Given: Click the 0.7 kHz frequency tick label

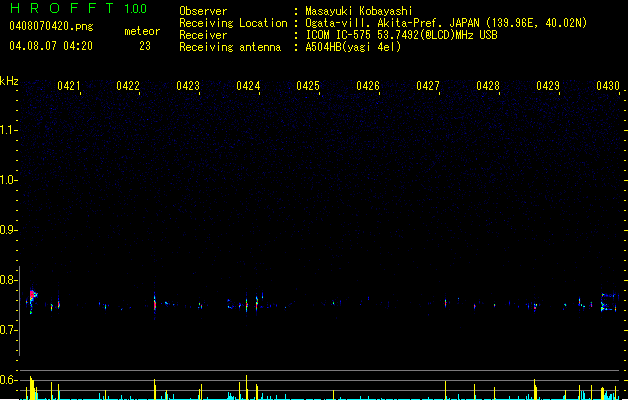Looking at the screenshot, I should (x=8, y=330).
